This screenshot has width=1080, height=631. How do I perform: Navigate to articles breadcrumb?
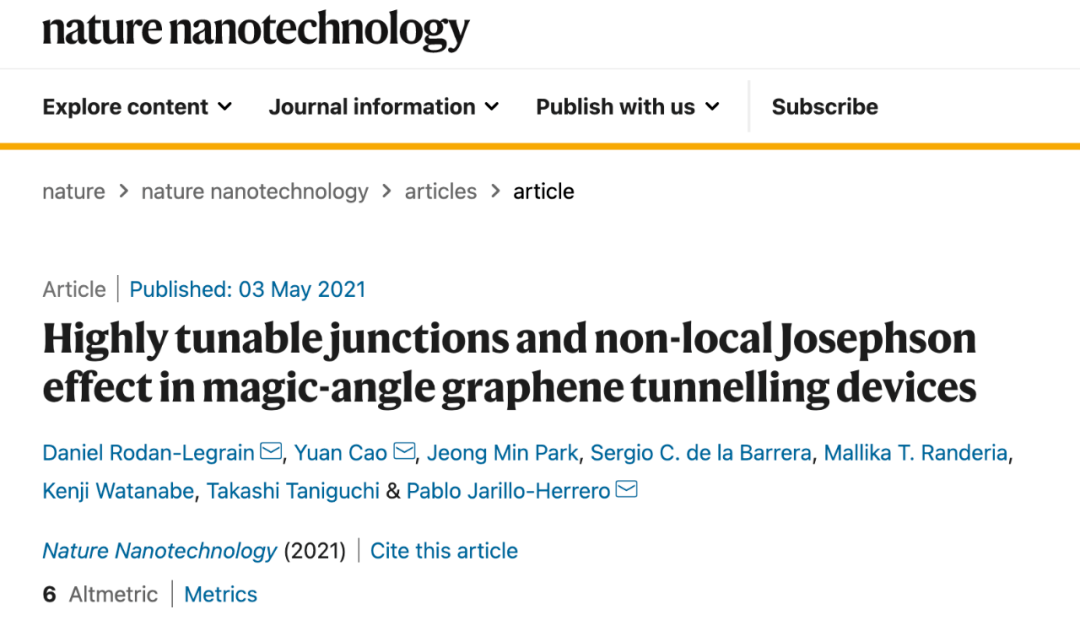coord(440,191)
